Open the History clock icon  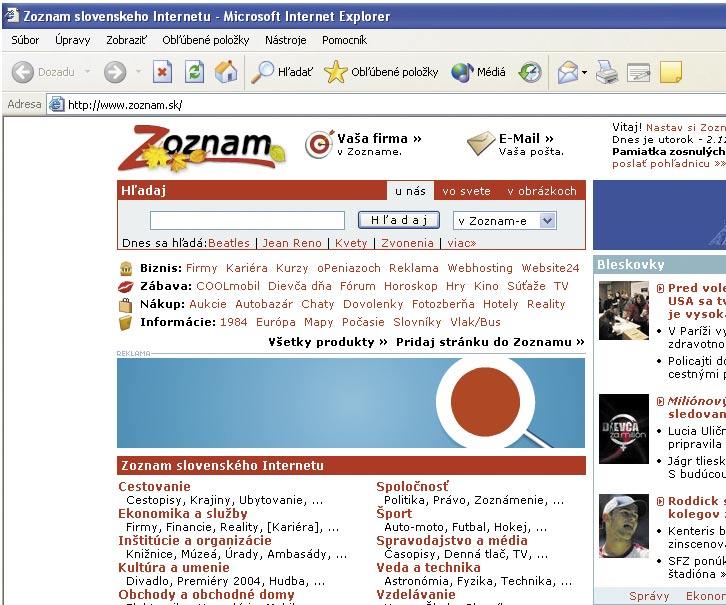pyautogui.click(x=530, y=72)
